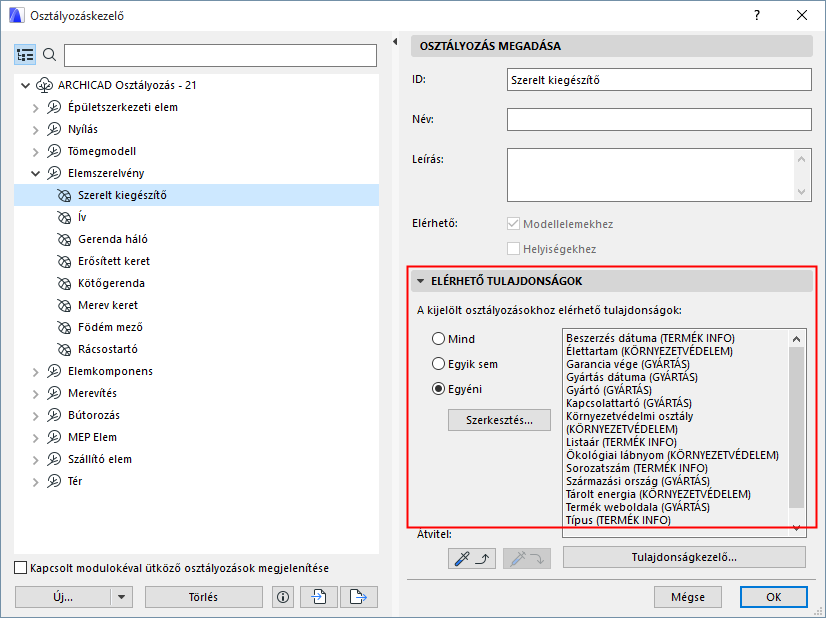Open Tulajdonságkezelő... button
The width and height of the screenshot is (826, 618).
[684, 557]
